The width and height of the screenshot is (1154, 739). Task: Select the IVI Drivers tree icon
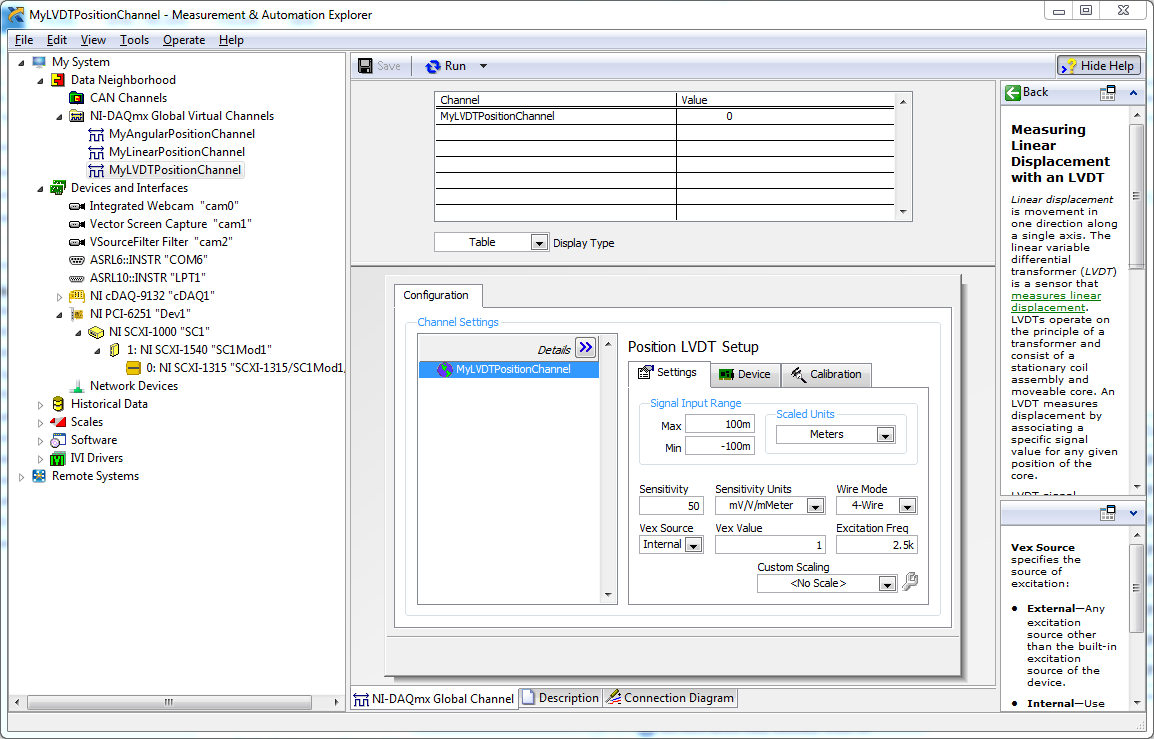tap(58, 458)
